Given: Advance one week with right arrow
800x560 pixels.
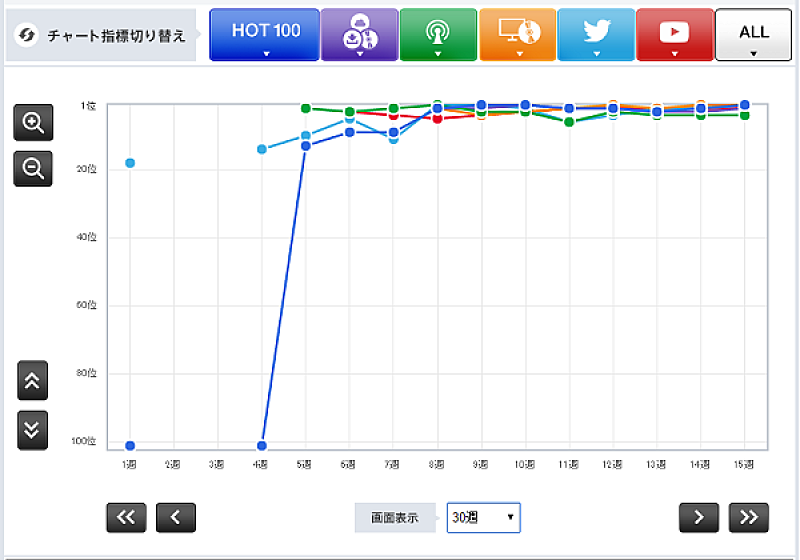Looking at the screenshot, I should point(699,517).
